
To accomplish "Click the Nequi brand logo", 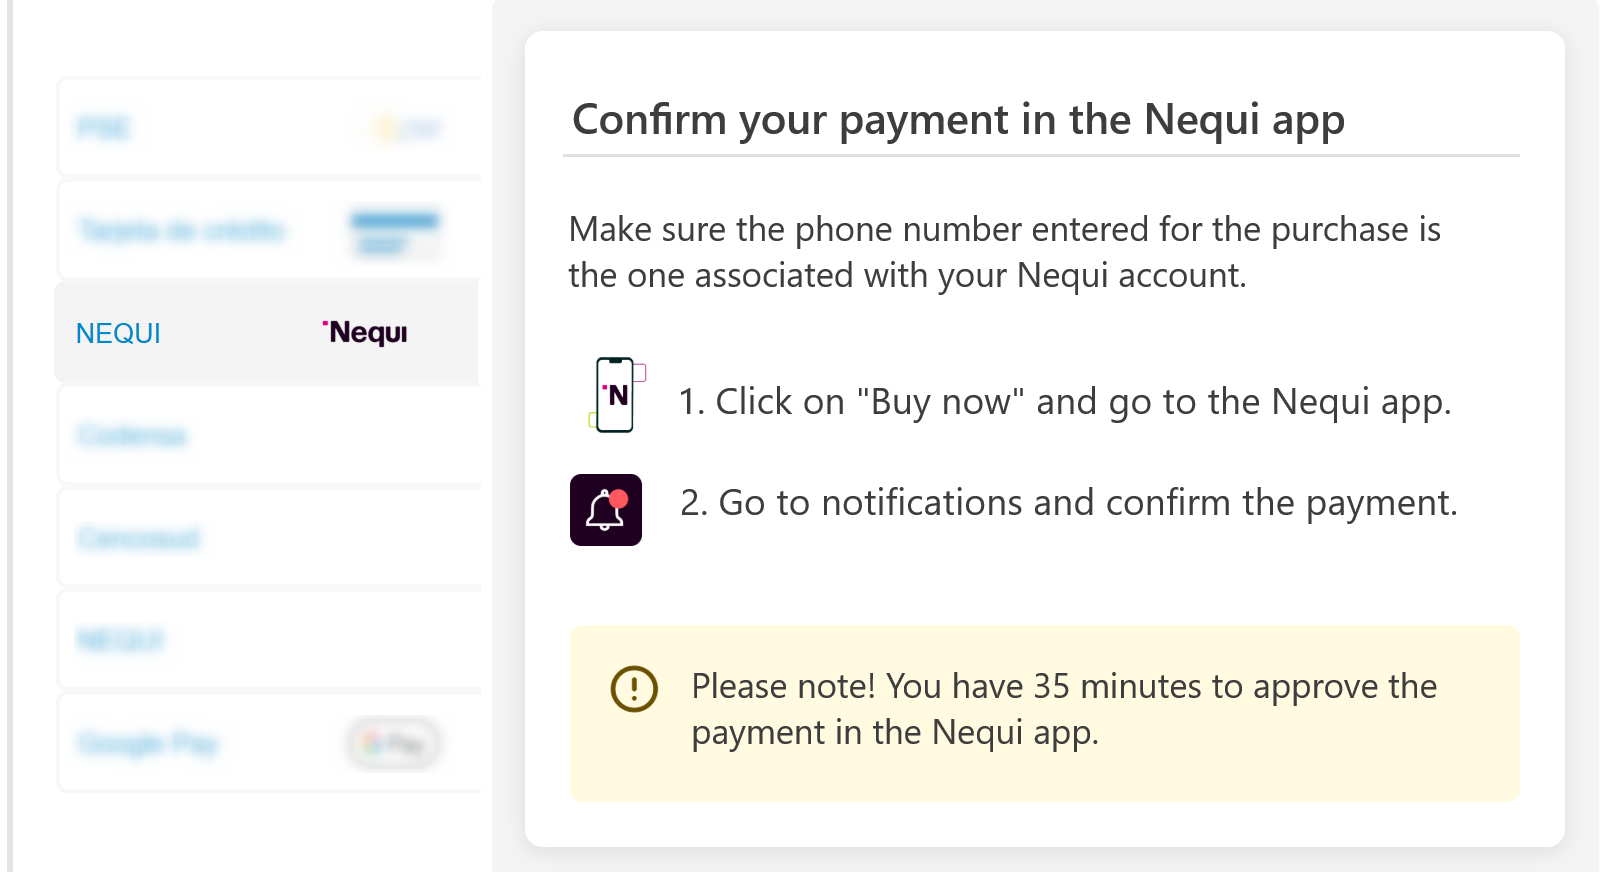I will tap(365, 332).
